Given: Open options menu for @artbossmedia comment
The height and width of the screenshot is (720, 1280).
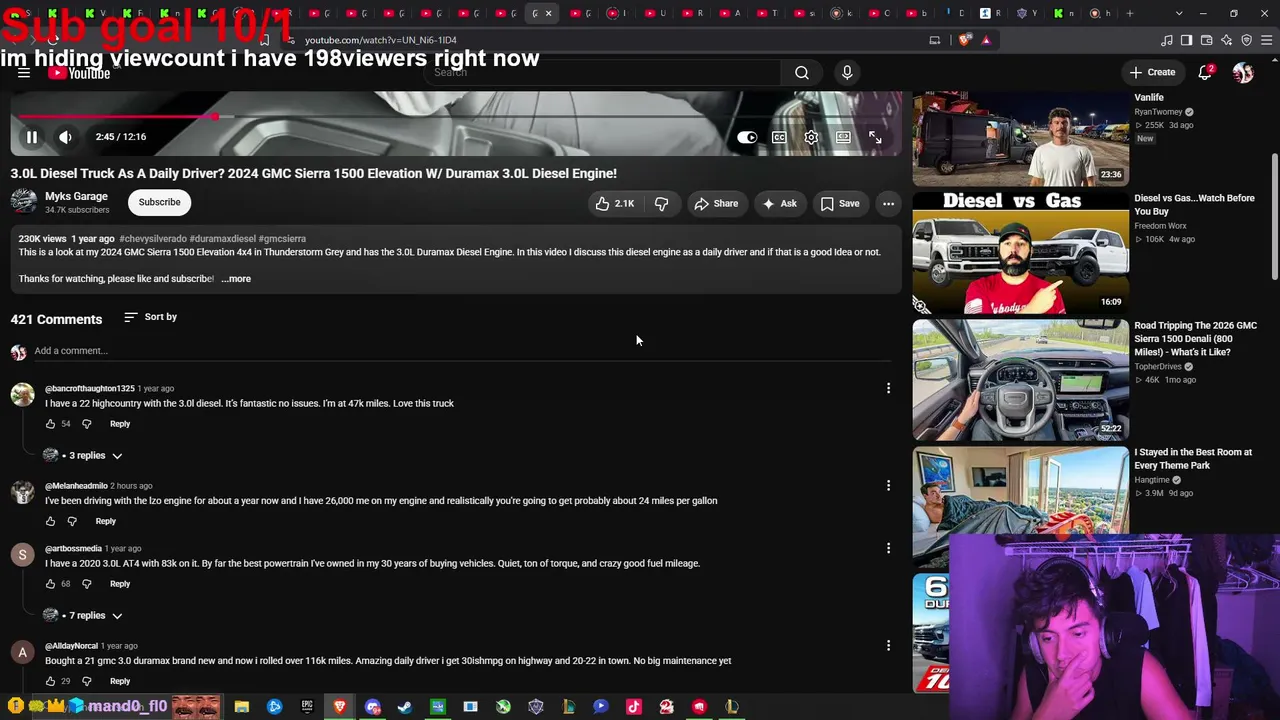Looking at the screenshot, I should coord(888,548).
